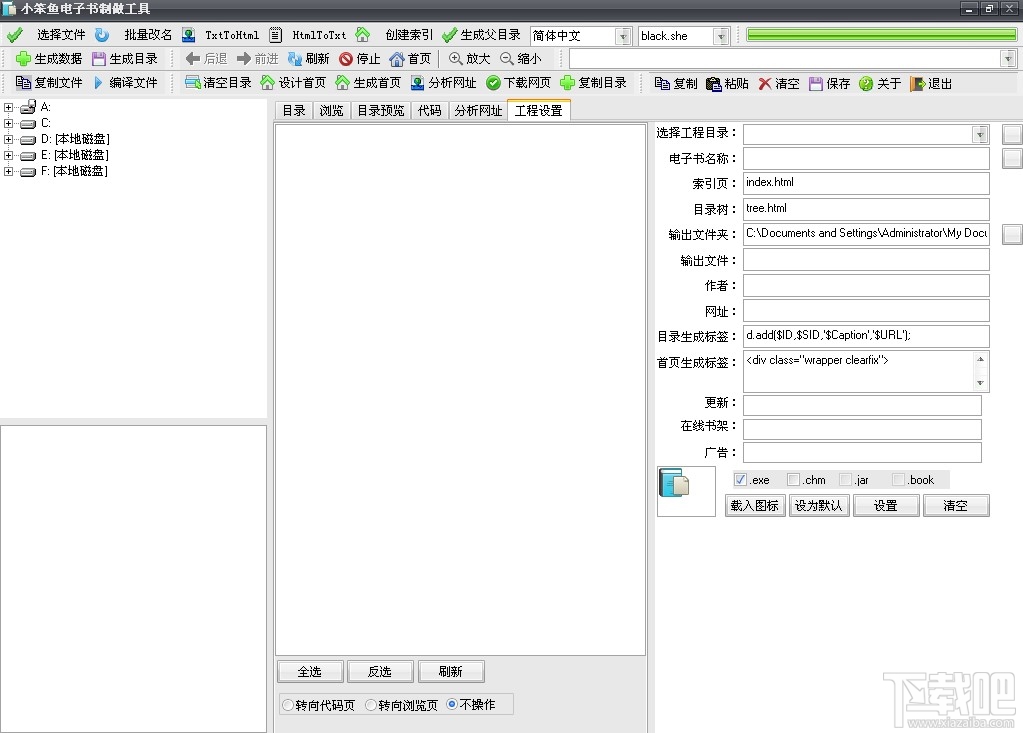
Task: Click the 载入图标 button
Action: [754, 505]
